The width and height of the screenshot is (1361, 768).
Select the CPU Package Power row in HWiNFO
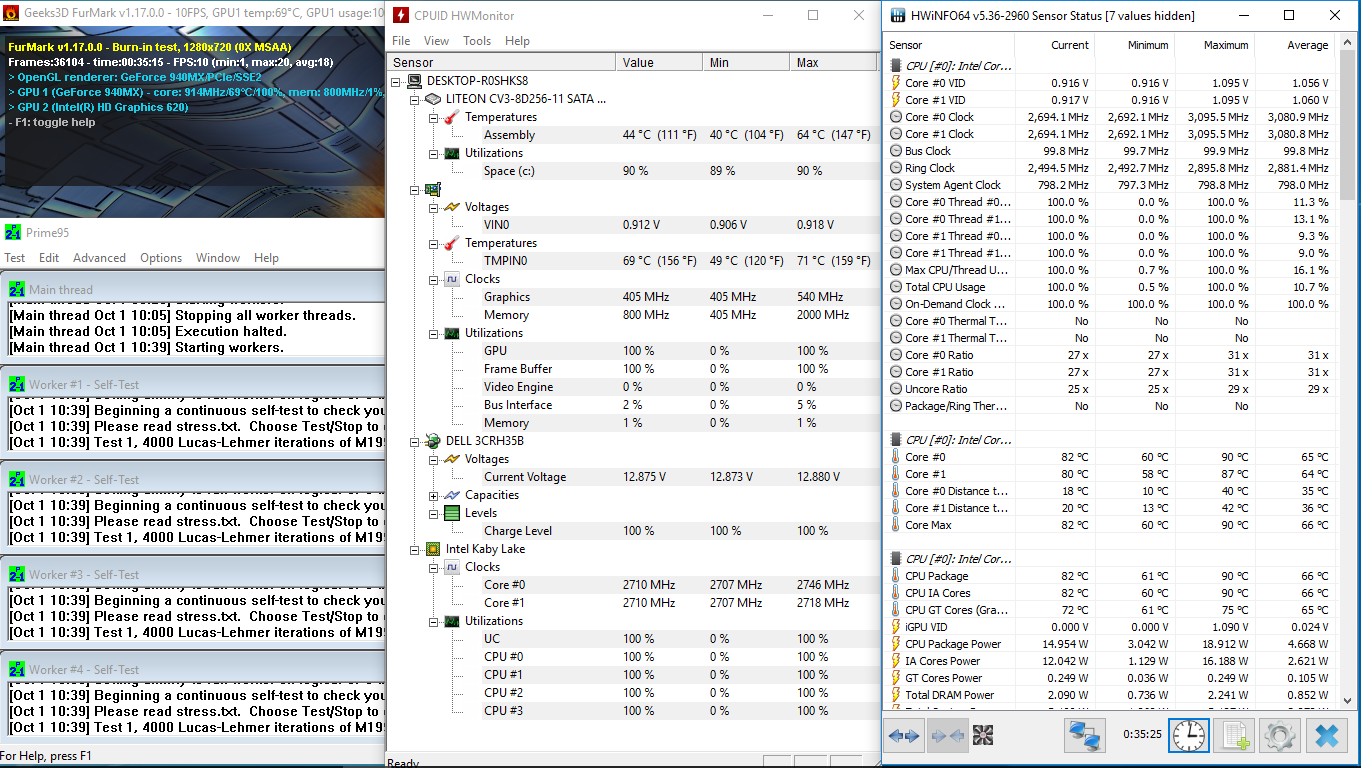coord(1111,644)
